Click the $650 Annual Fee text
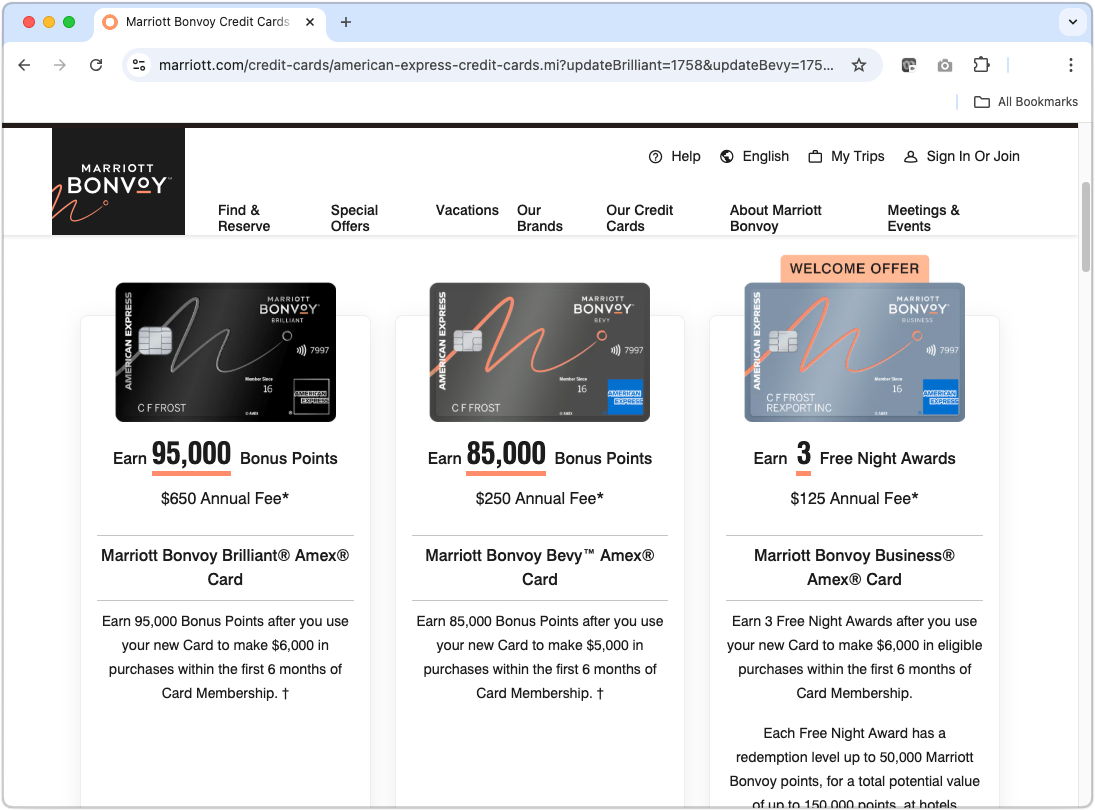The width and height of the screenshot is (1095, 810). coord(225,499)
